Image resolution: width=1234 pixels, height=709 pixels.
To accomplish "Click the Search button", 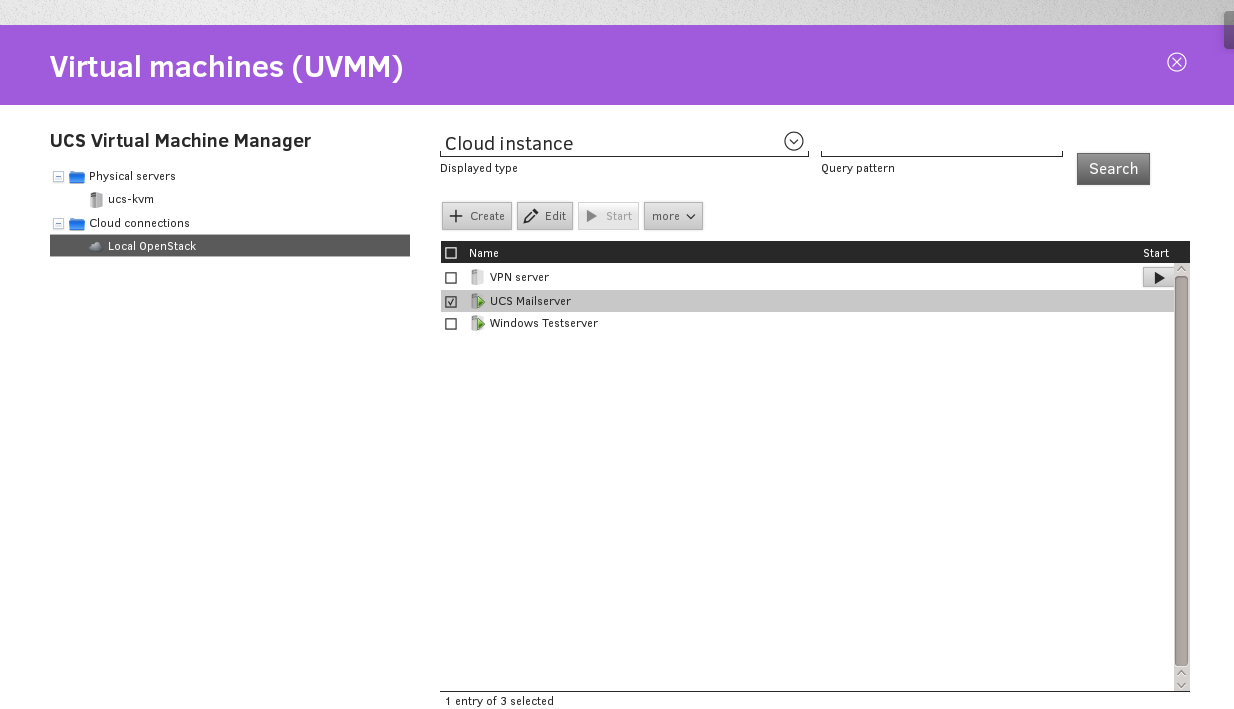I will click(1113, 169).
